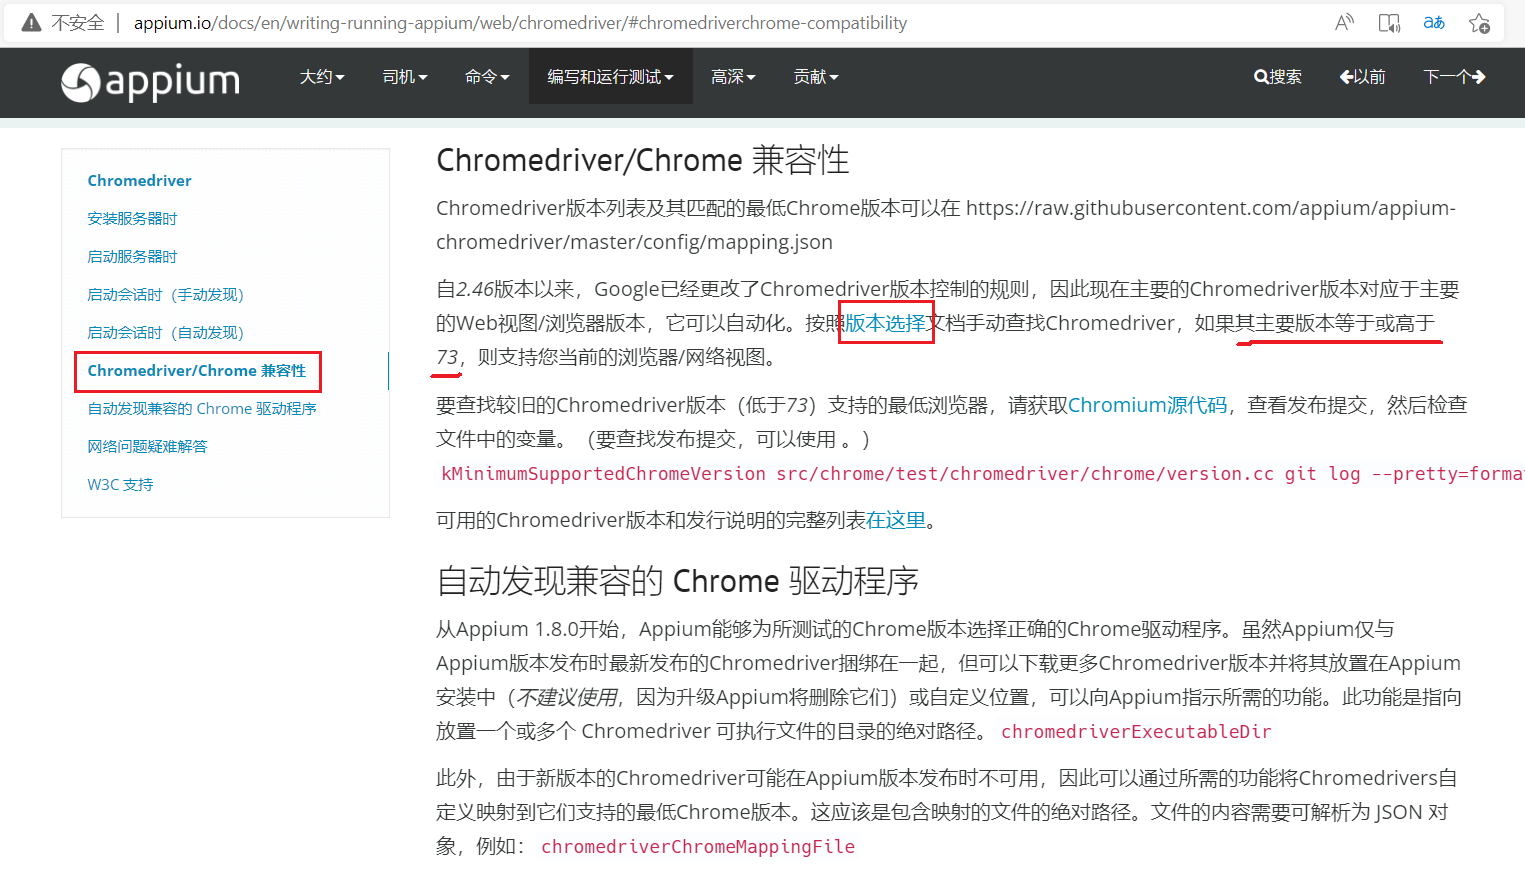Click the browser address bar URL
1525x876 pixels.
[520, 23]
